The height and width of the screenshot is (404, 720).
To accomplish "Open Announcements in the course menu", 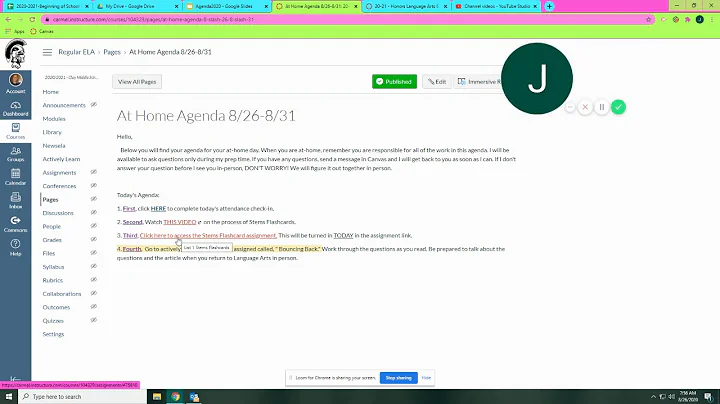I will [64, 105].
